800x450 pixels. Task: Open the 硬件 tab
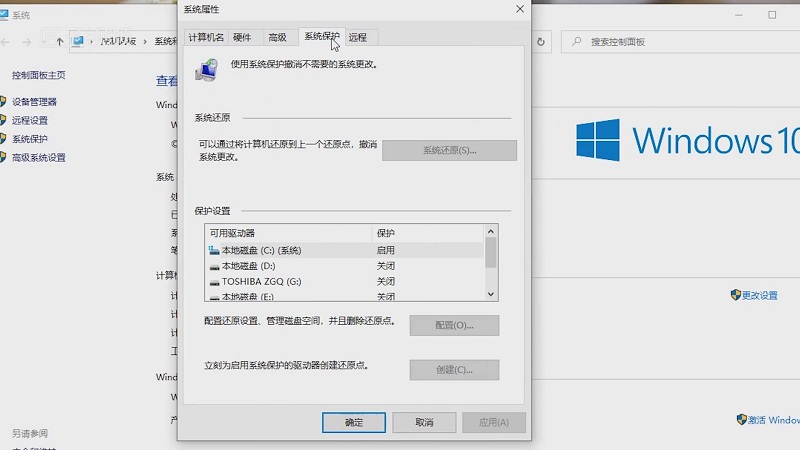coord(242,37)
